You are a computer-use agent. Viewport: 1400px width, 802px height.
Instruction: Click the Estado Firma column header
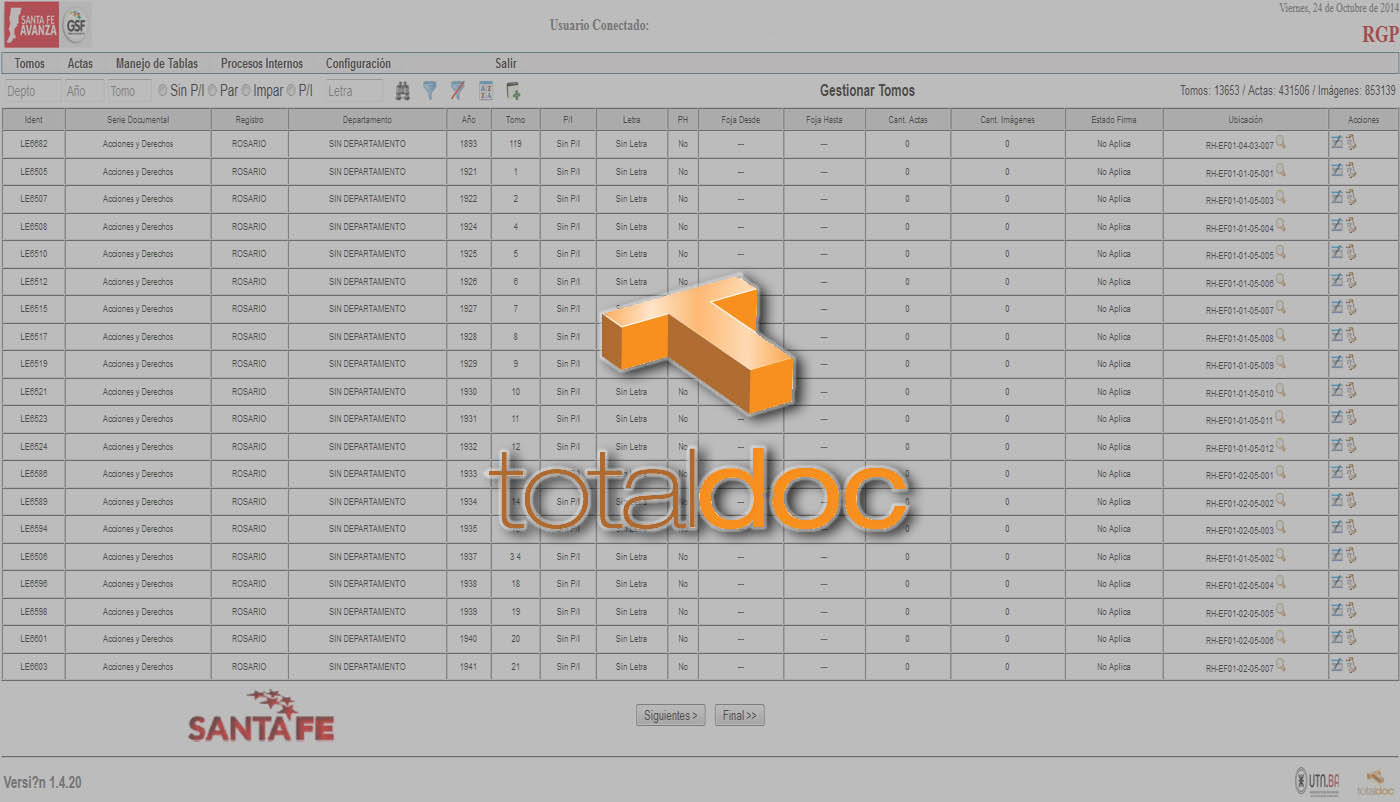1114,119
